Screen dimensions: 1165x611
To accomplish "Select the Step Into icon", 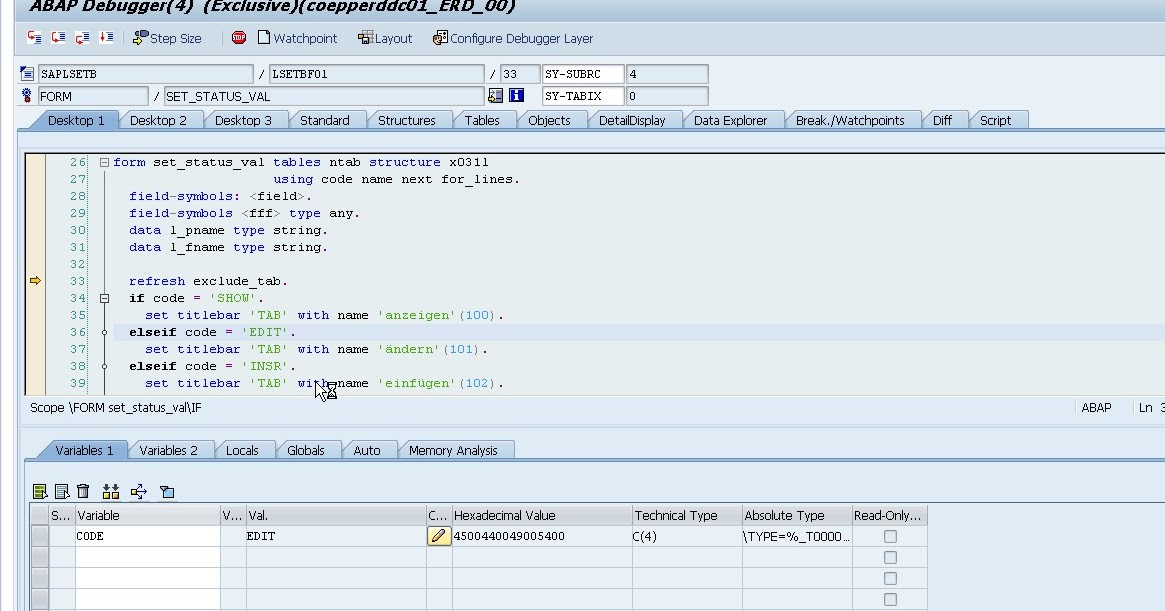I will point(33,38).
